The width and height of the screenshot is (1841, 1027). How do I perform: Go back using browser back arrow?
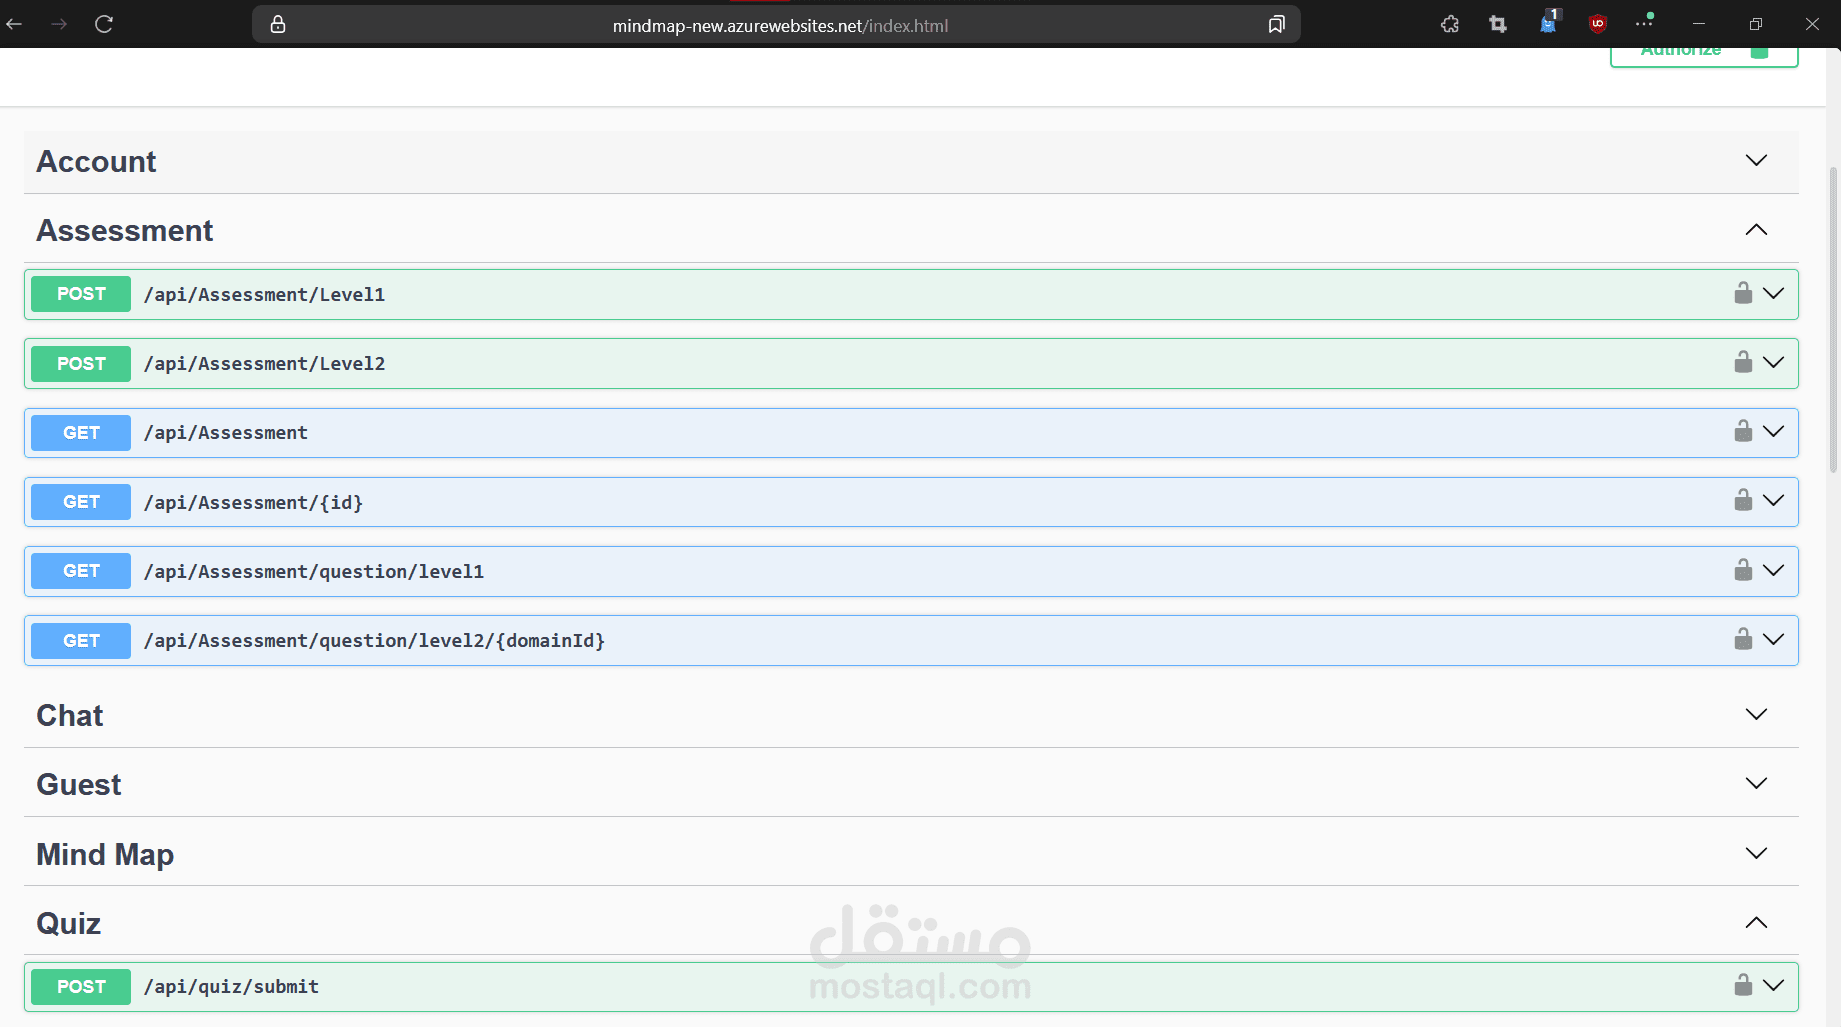point(14,24)
